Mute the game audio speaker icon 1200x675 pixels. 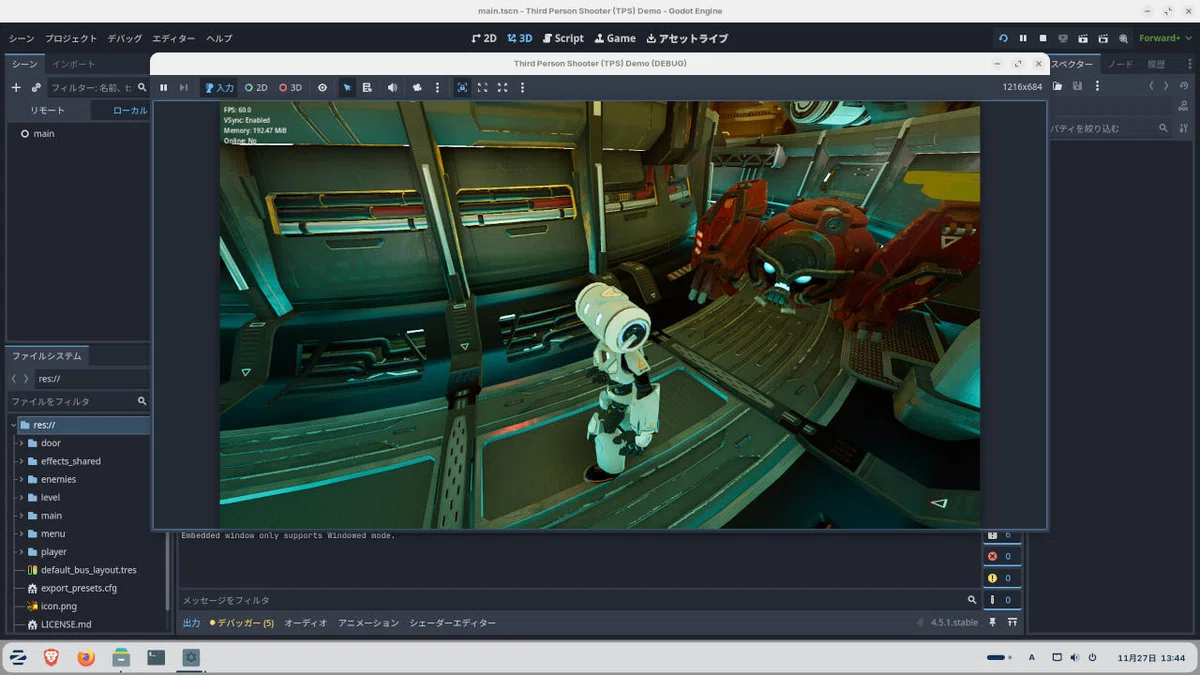(392, 88)
